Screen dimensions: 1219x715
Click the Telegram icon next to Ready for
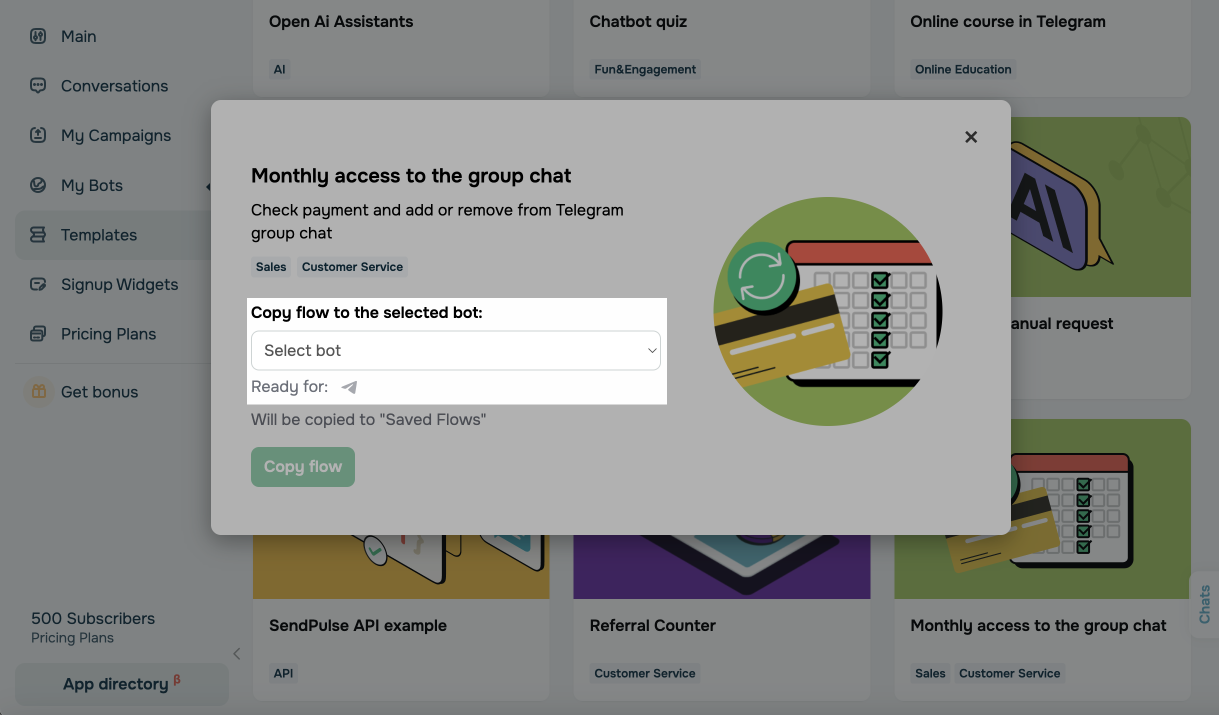click(x=348, y=386)
